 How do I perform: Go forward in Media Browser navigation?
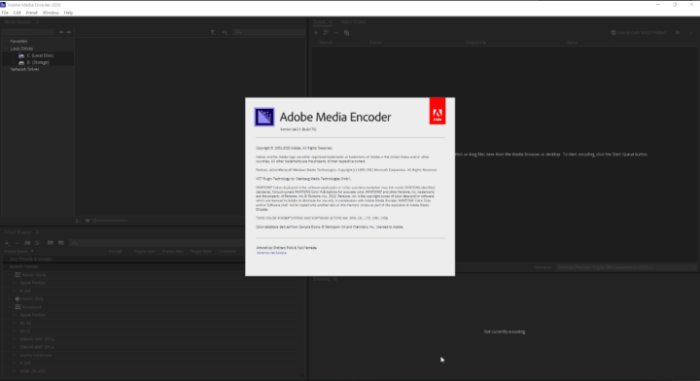point(69,32)
